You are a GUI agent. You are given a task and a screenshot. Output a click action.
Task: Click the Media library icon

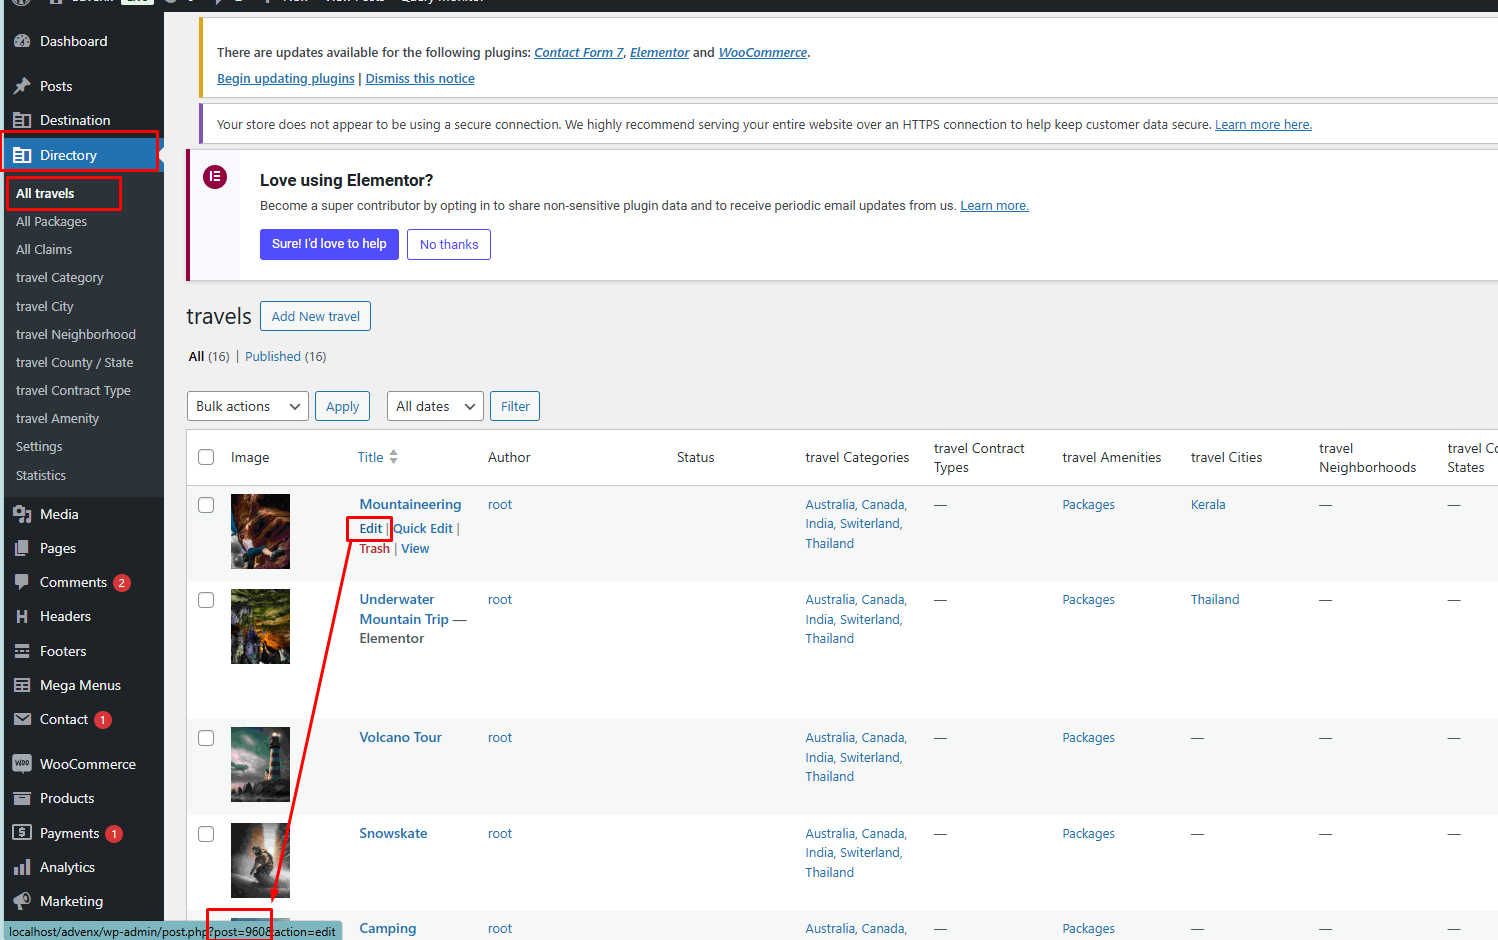point(22,514)
